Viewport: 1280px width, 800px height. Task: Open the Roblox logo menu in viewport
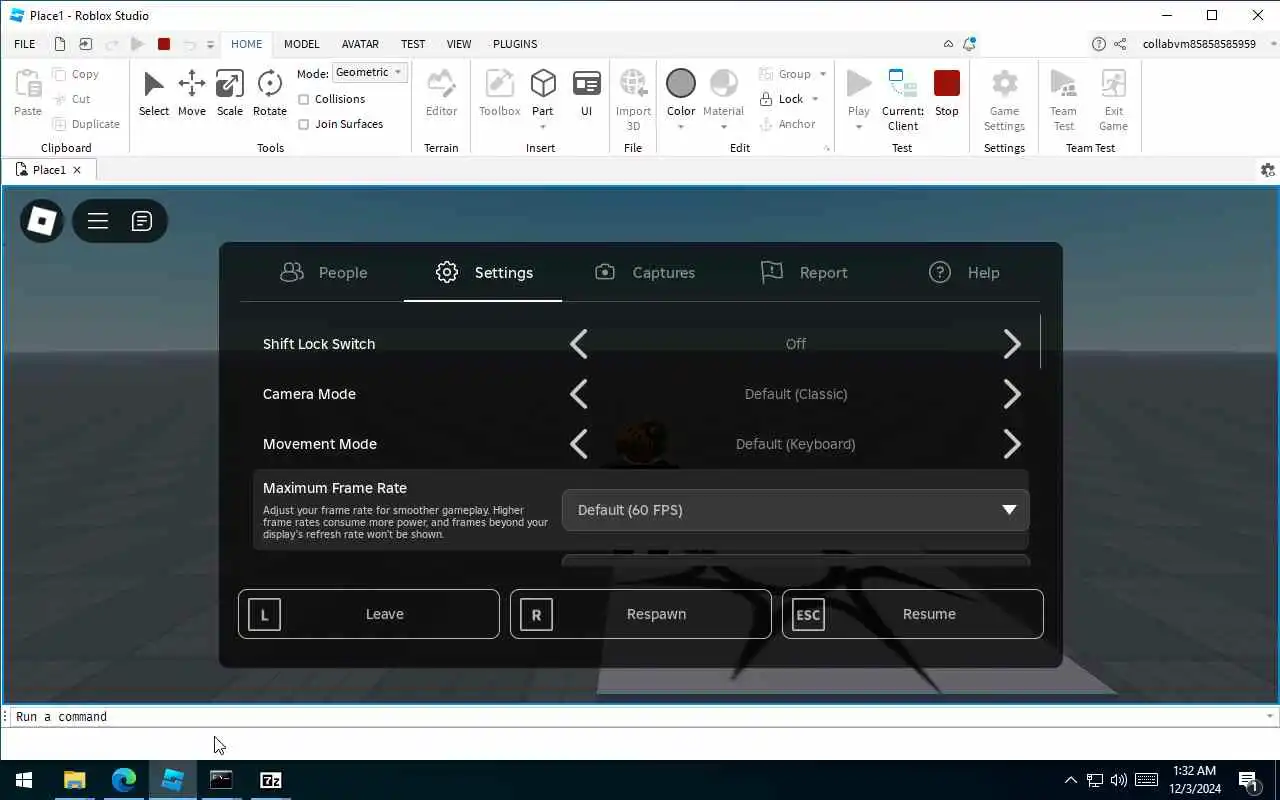pos(42,220)
